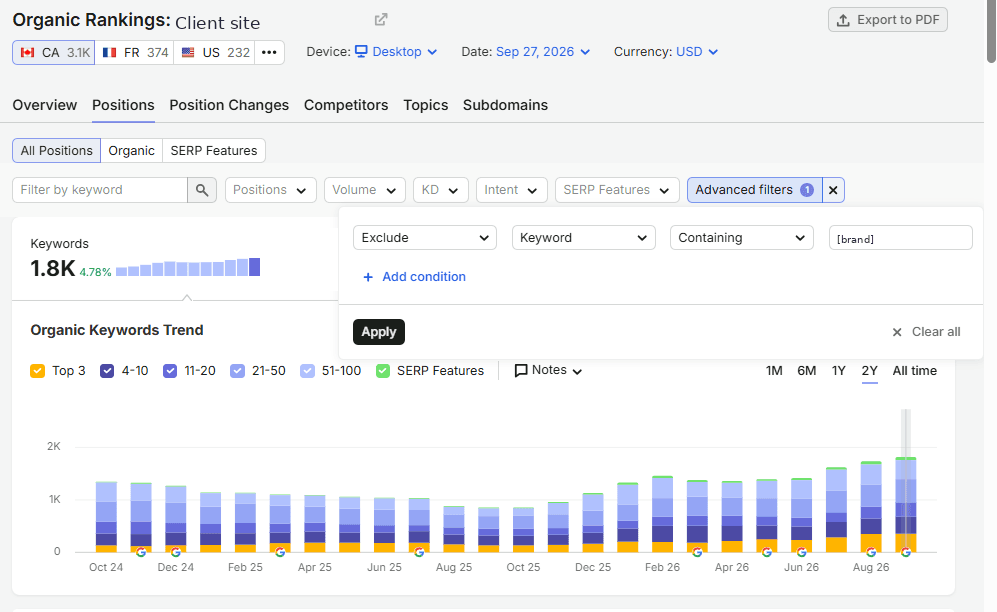Click the Google update marker under Jun 26
The height and width of the screenshot is (612, 997).
[x=802, y=552]
